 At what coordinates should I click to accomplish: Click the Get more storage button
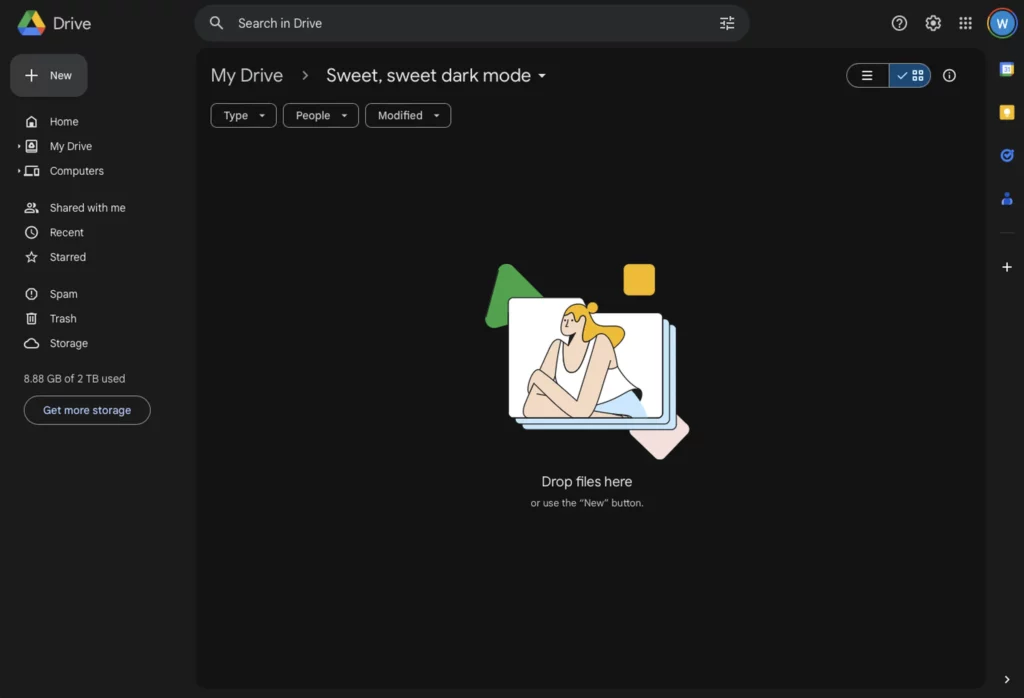click(x=87, y=410)
